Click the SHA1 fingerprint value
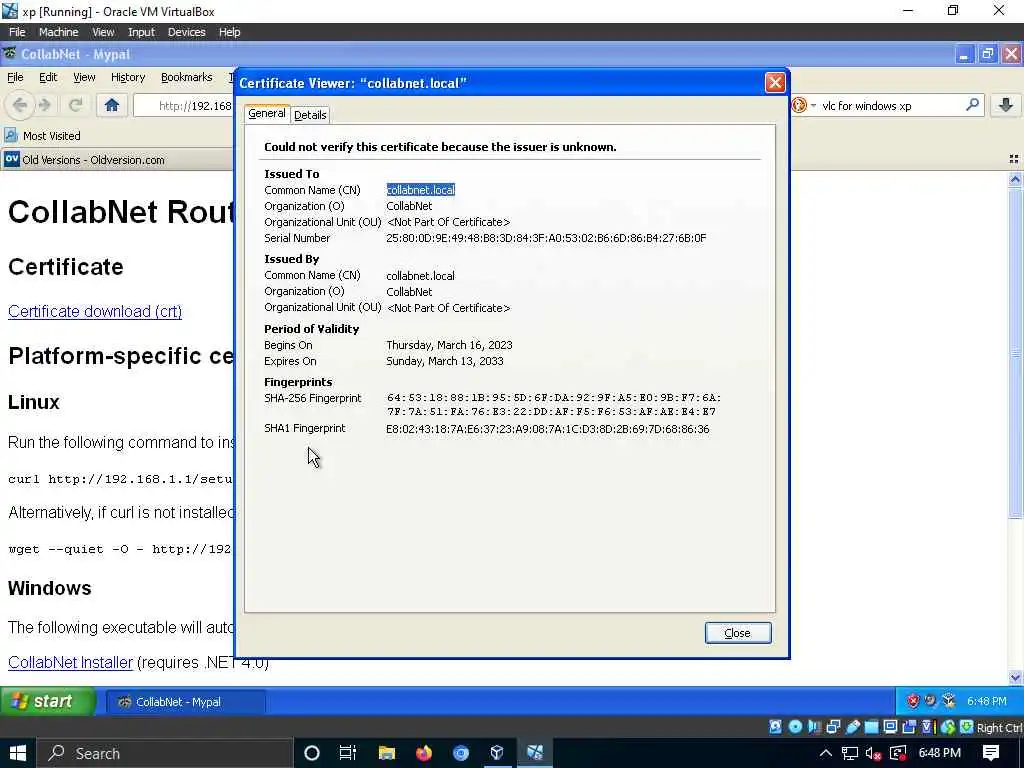The height and width of the screenshot is (768, 1024). (547, 429)
